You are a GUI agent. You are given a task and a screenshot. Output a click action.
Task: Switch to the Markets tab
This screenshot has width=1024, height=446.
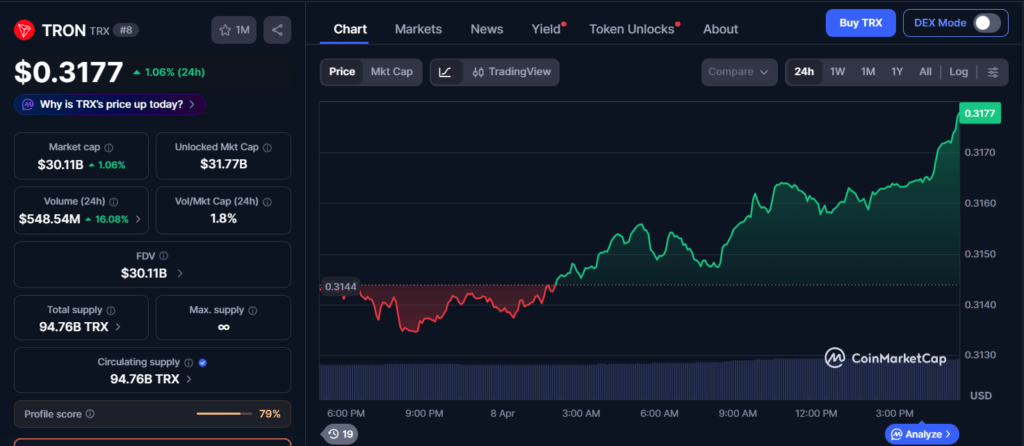(418, 29)
